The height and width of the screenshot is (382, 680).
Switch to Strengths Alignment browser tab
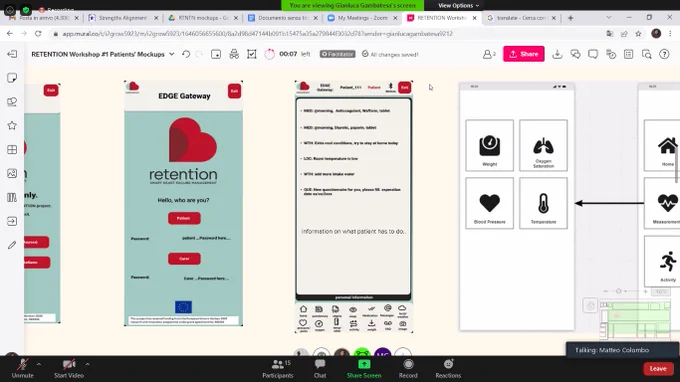click(x=123, y=18)
